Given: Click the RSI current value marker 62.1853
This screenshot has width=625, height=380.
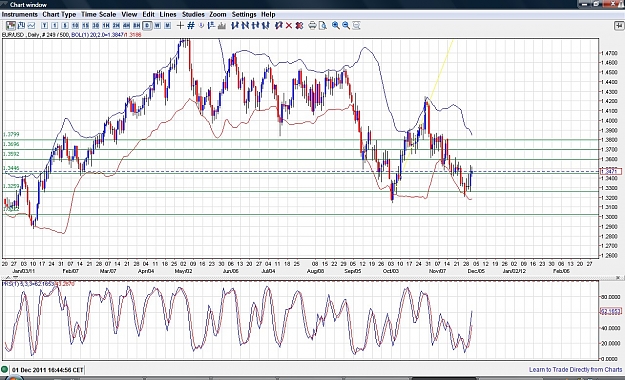Looking at the screenshot, I should [610, 311].
